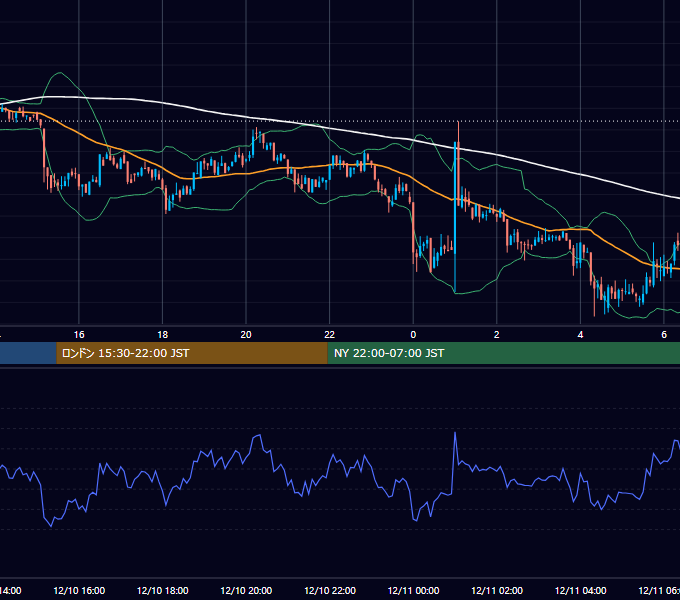Click the oscillator peak near 01:00
The height and width of the screenshot is (600, 680).
[x=455, y=433]
